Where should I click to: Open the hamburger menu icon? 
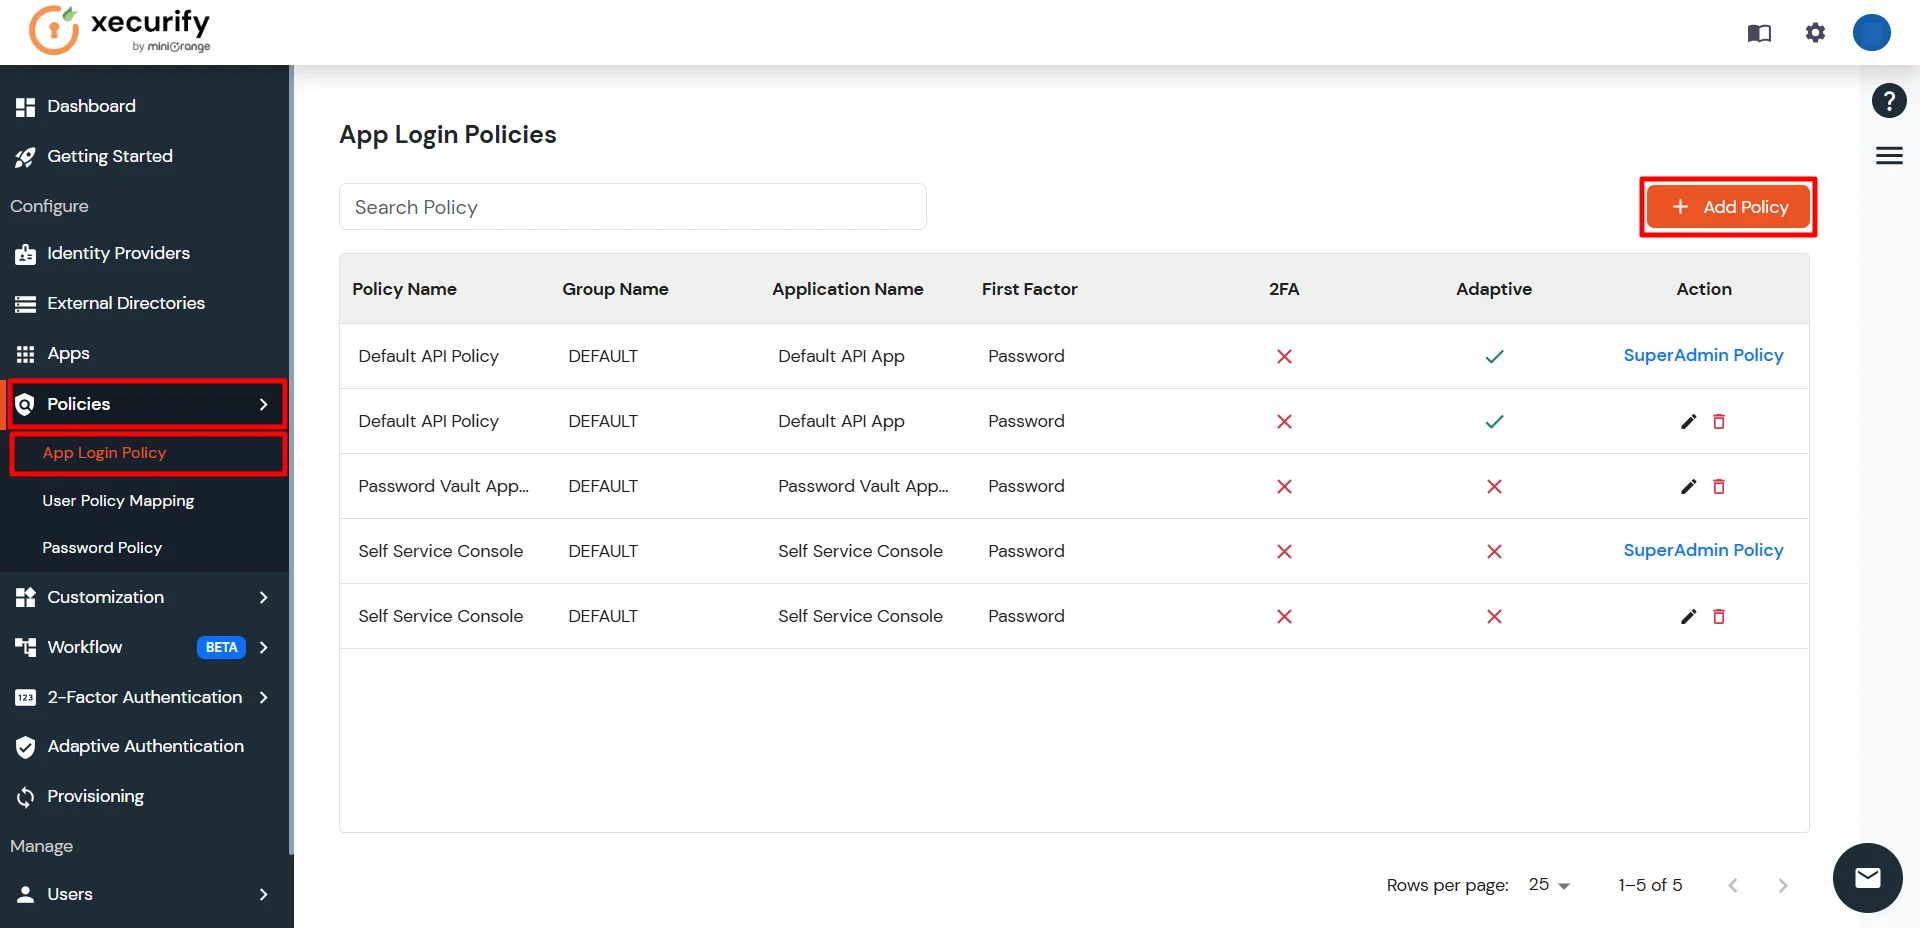pos(1889,155)
